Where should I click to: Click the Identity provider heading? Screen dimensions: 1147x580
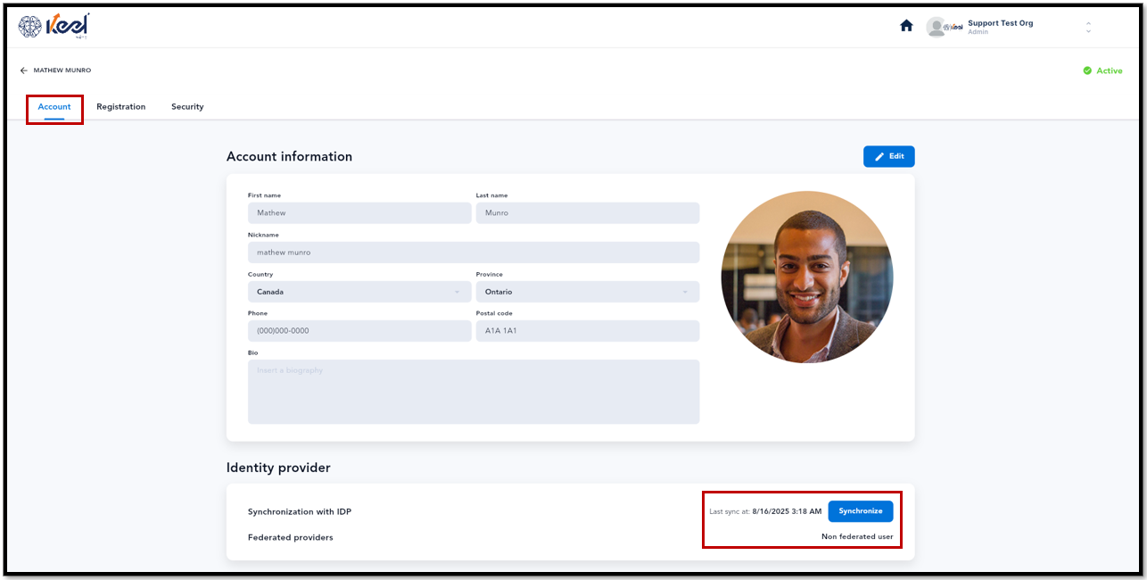(x=278, y=468)
